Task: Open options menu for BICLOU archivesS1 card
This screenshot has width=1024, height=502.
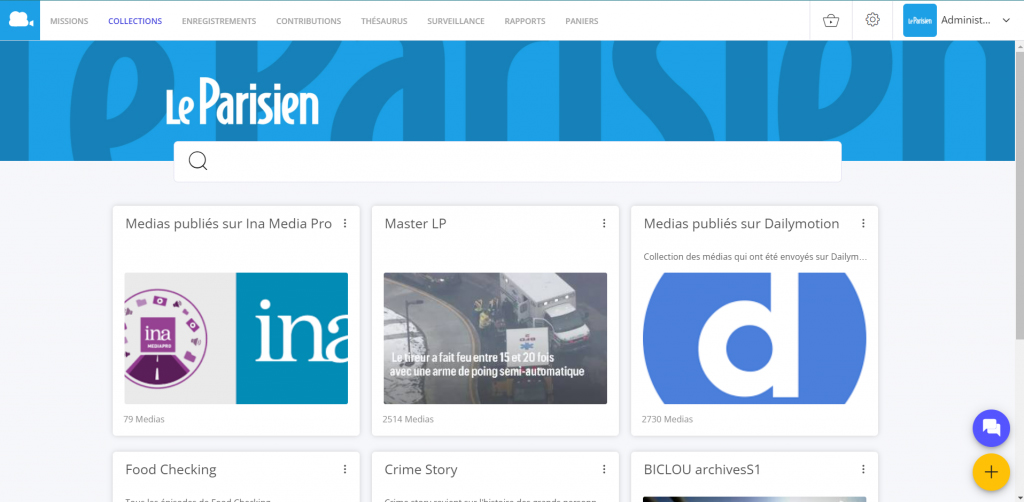Action: click(x=863, y=469)
